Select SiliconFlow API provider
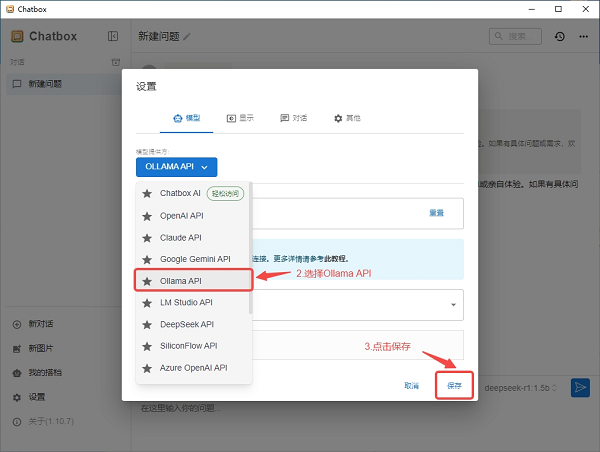This screenshot has width=600, height=452. (x=193, y=346)
